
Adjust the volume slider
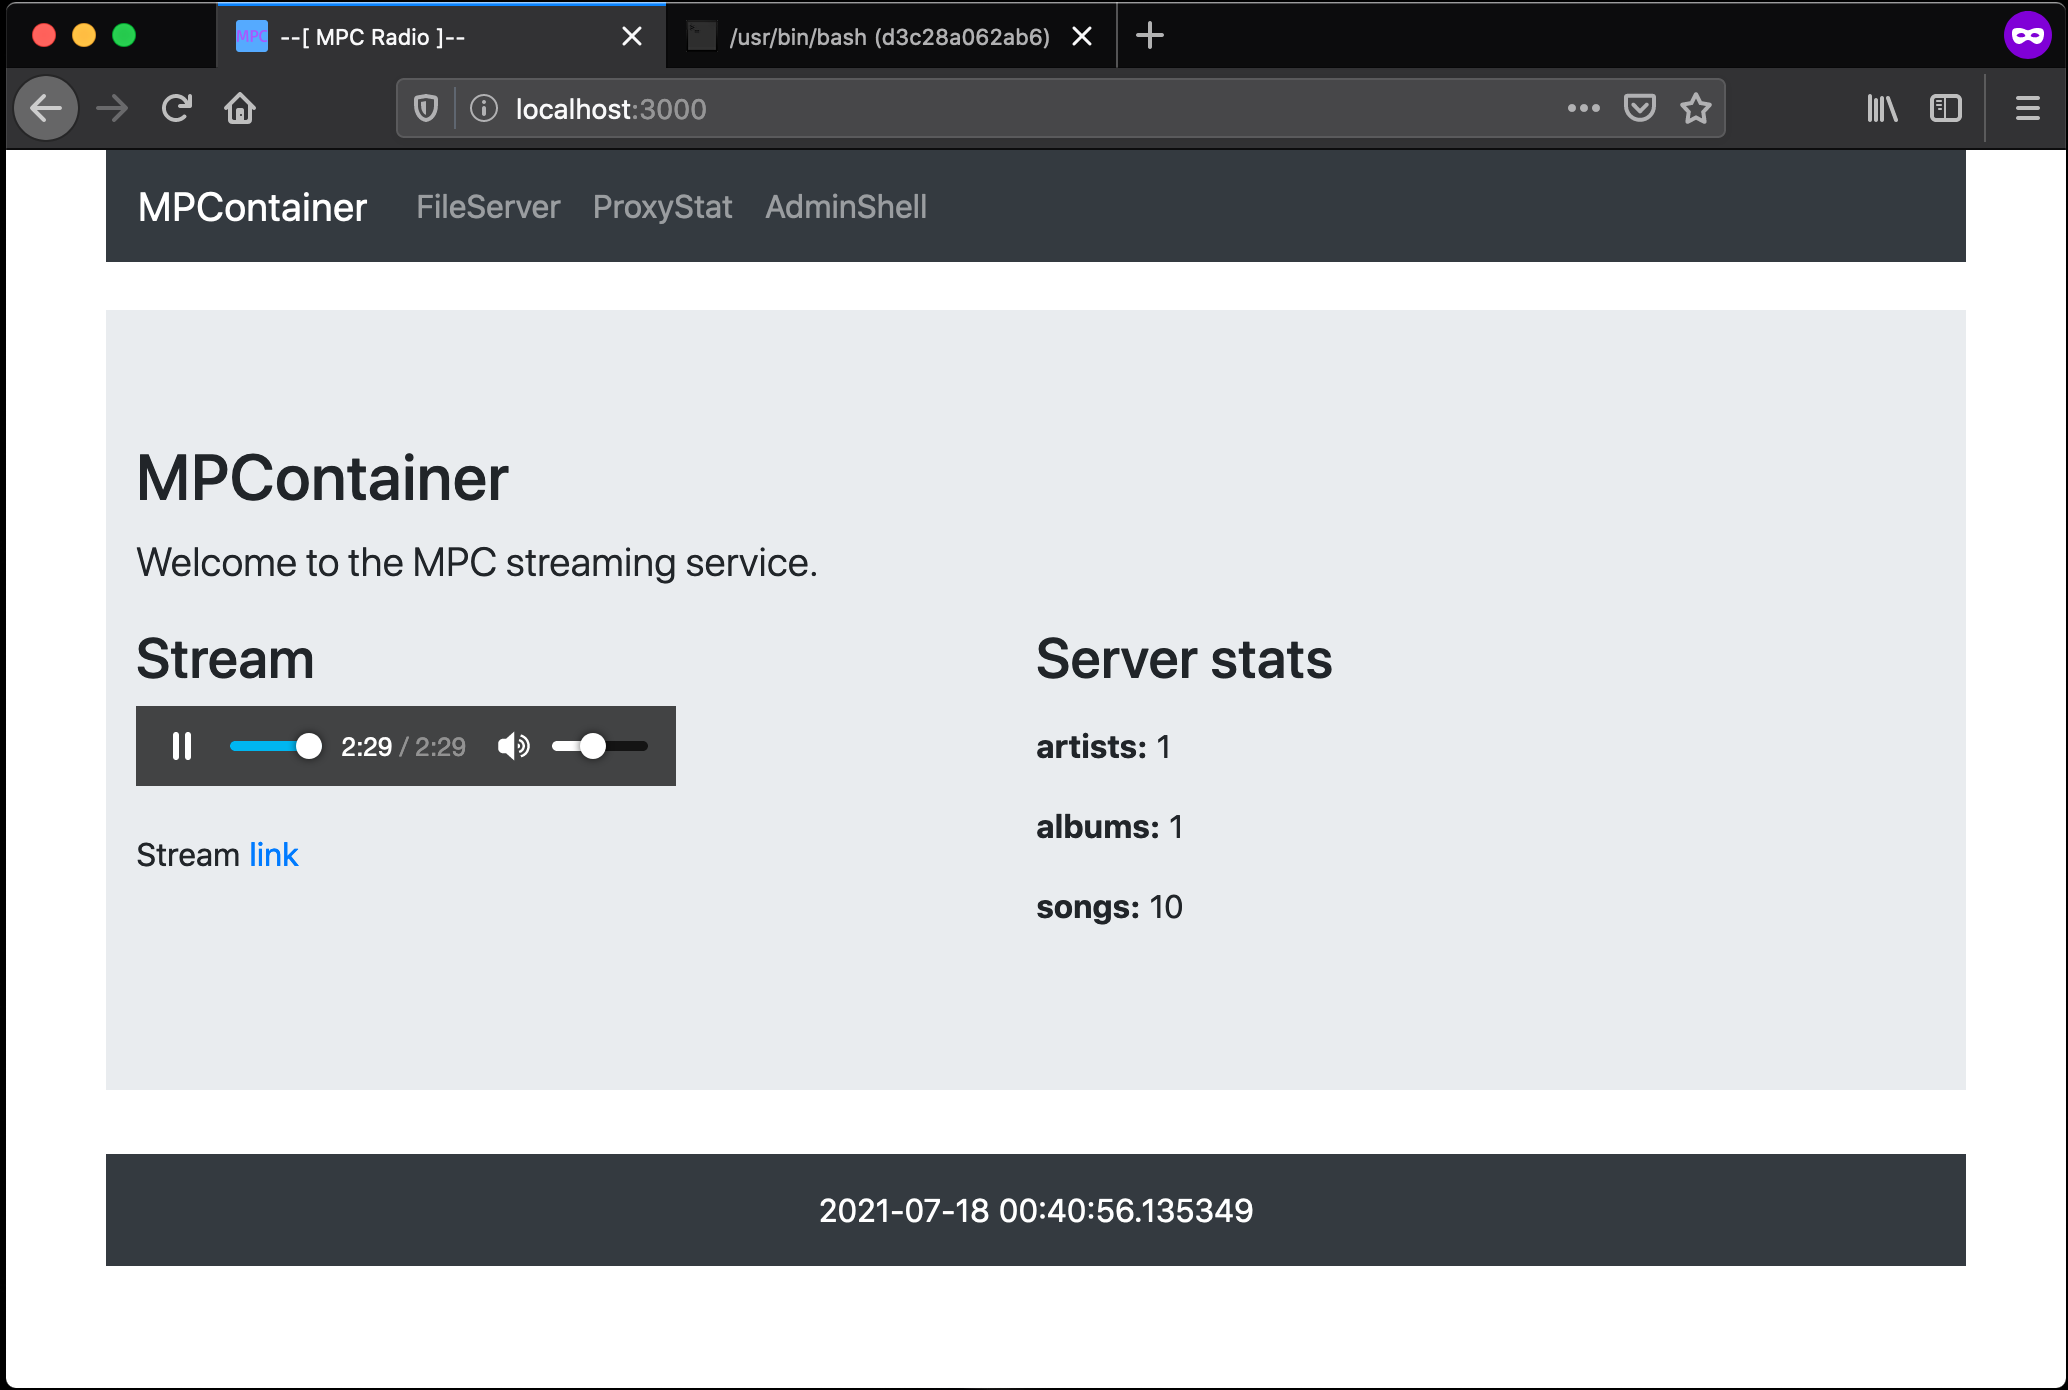tap(600, 746)
